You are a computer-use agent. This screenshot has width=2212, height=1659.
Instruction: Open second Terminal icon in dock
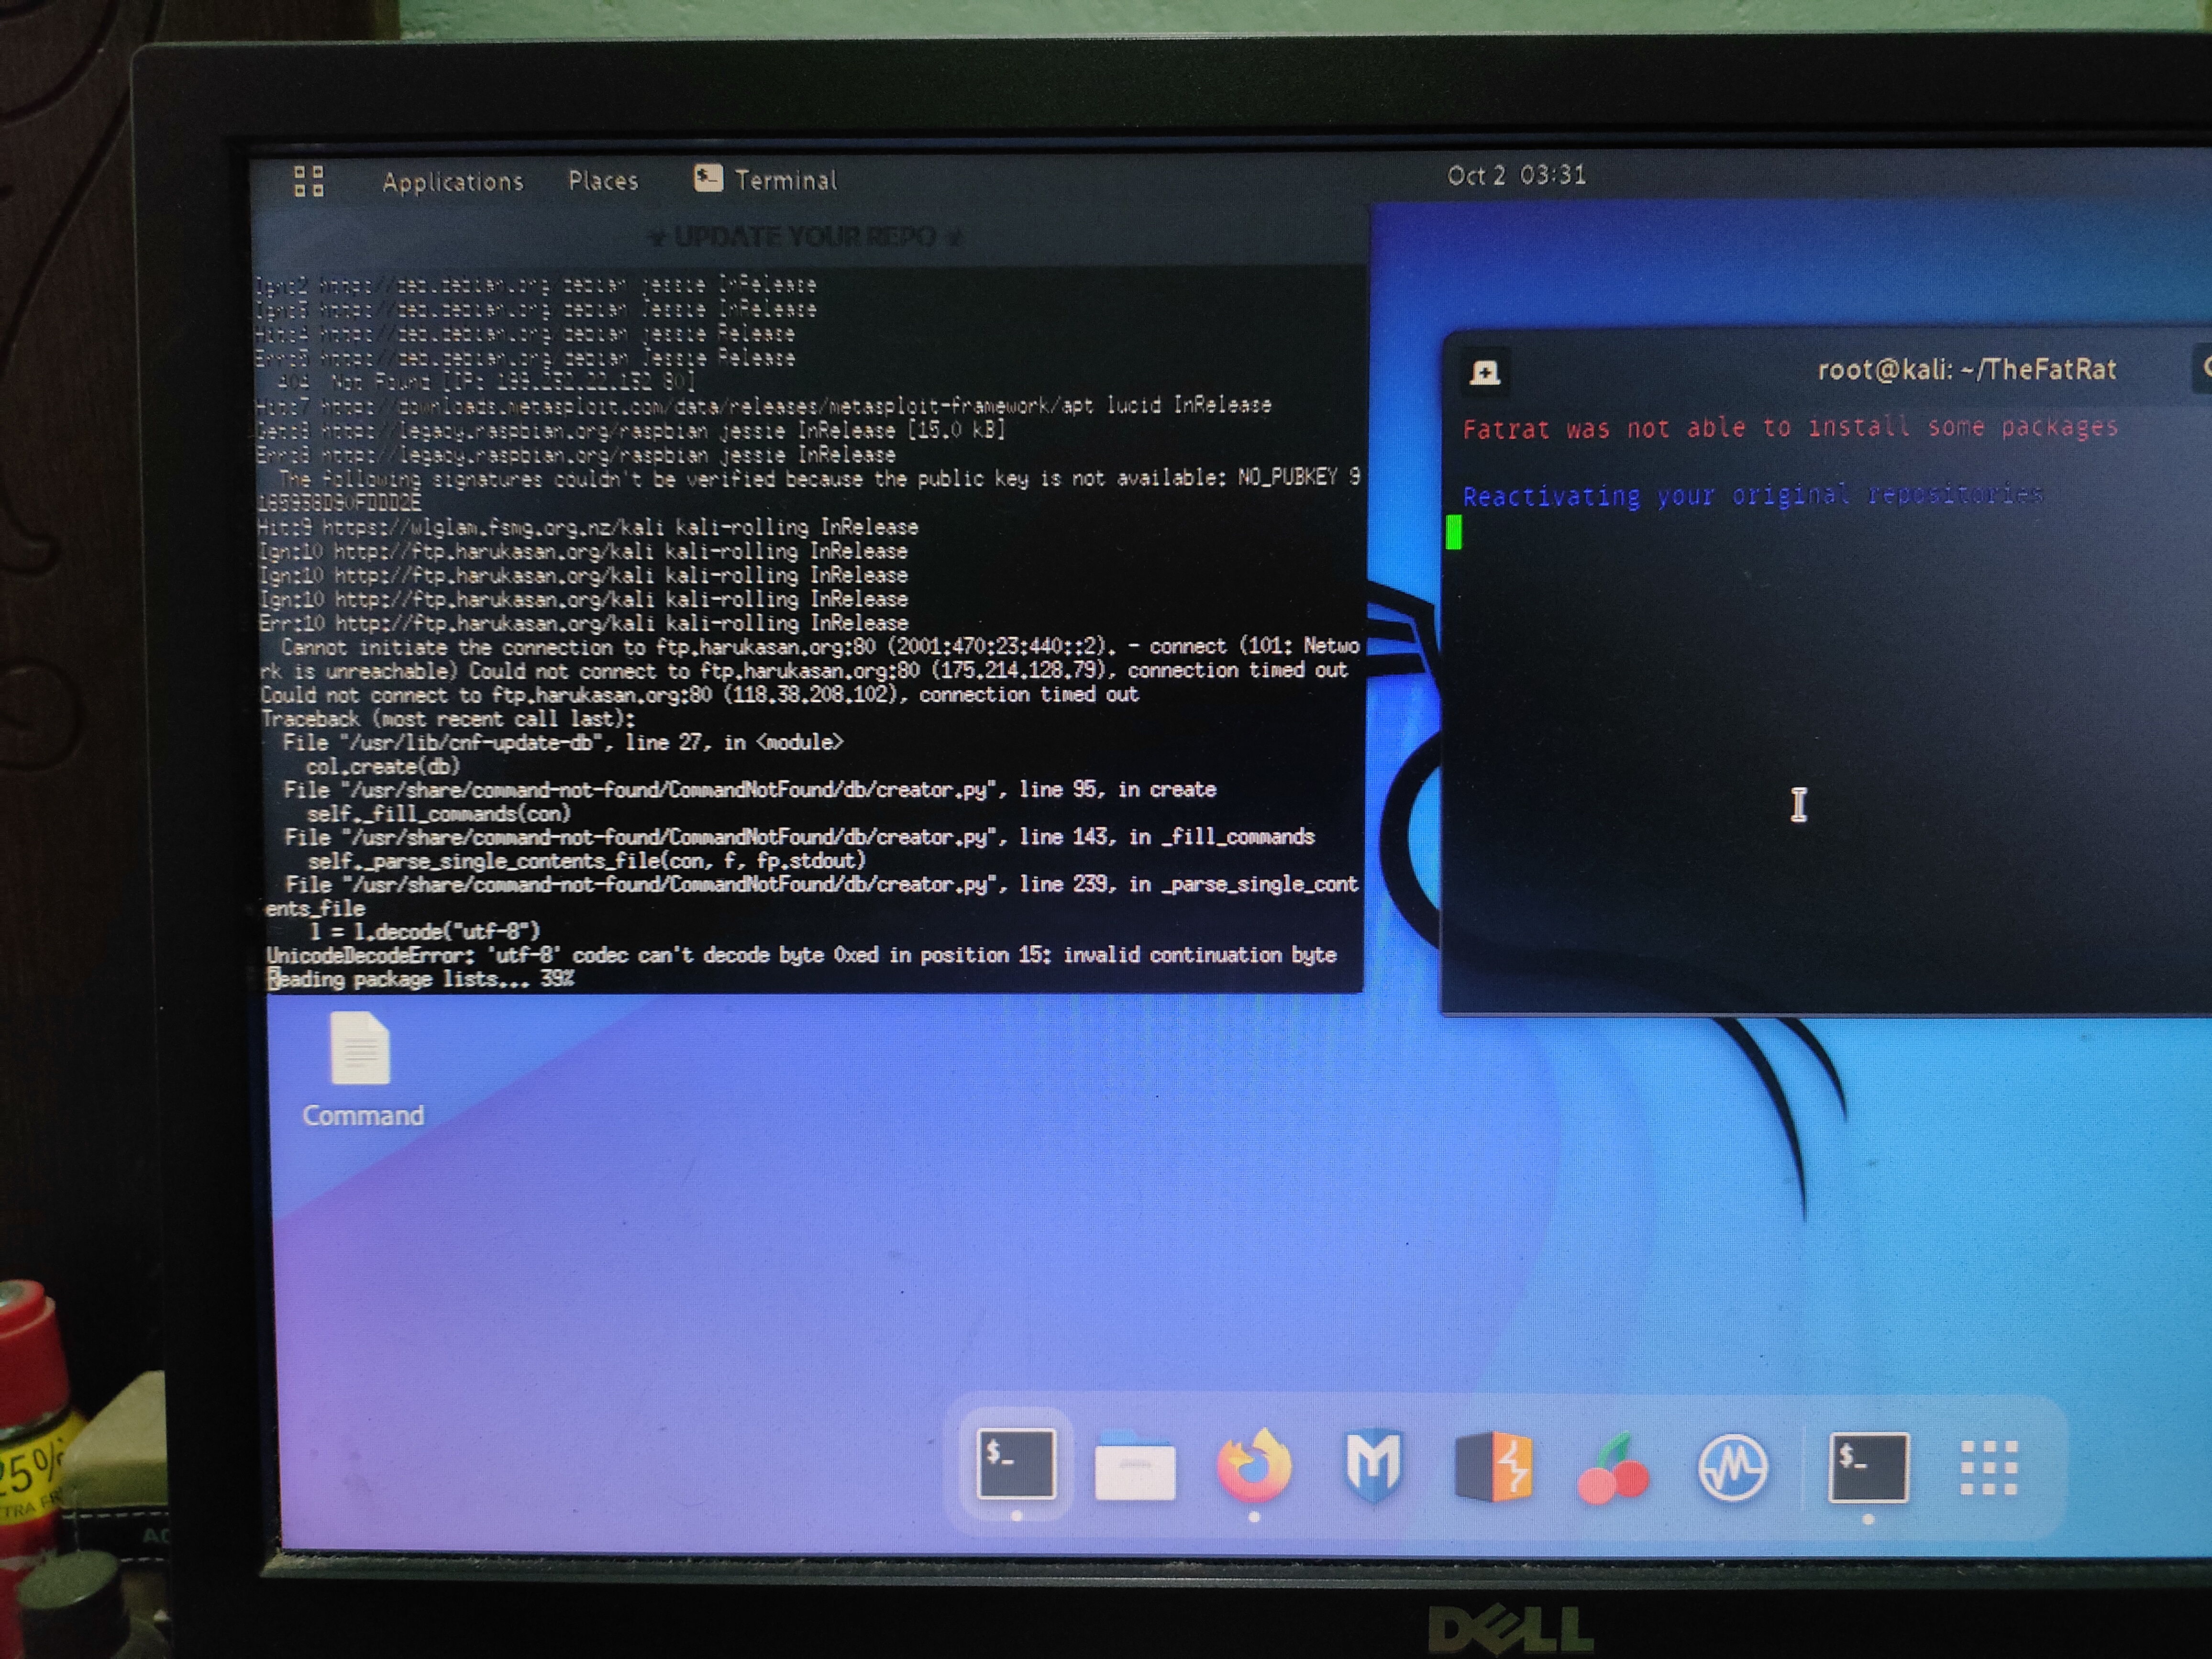pos(1868,1467)
